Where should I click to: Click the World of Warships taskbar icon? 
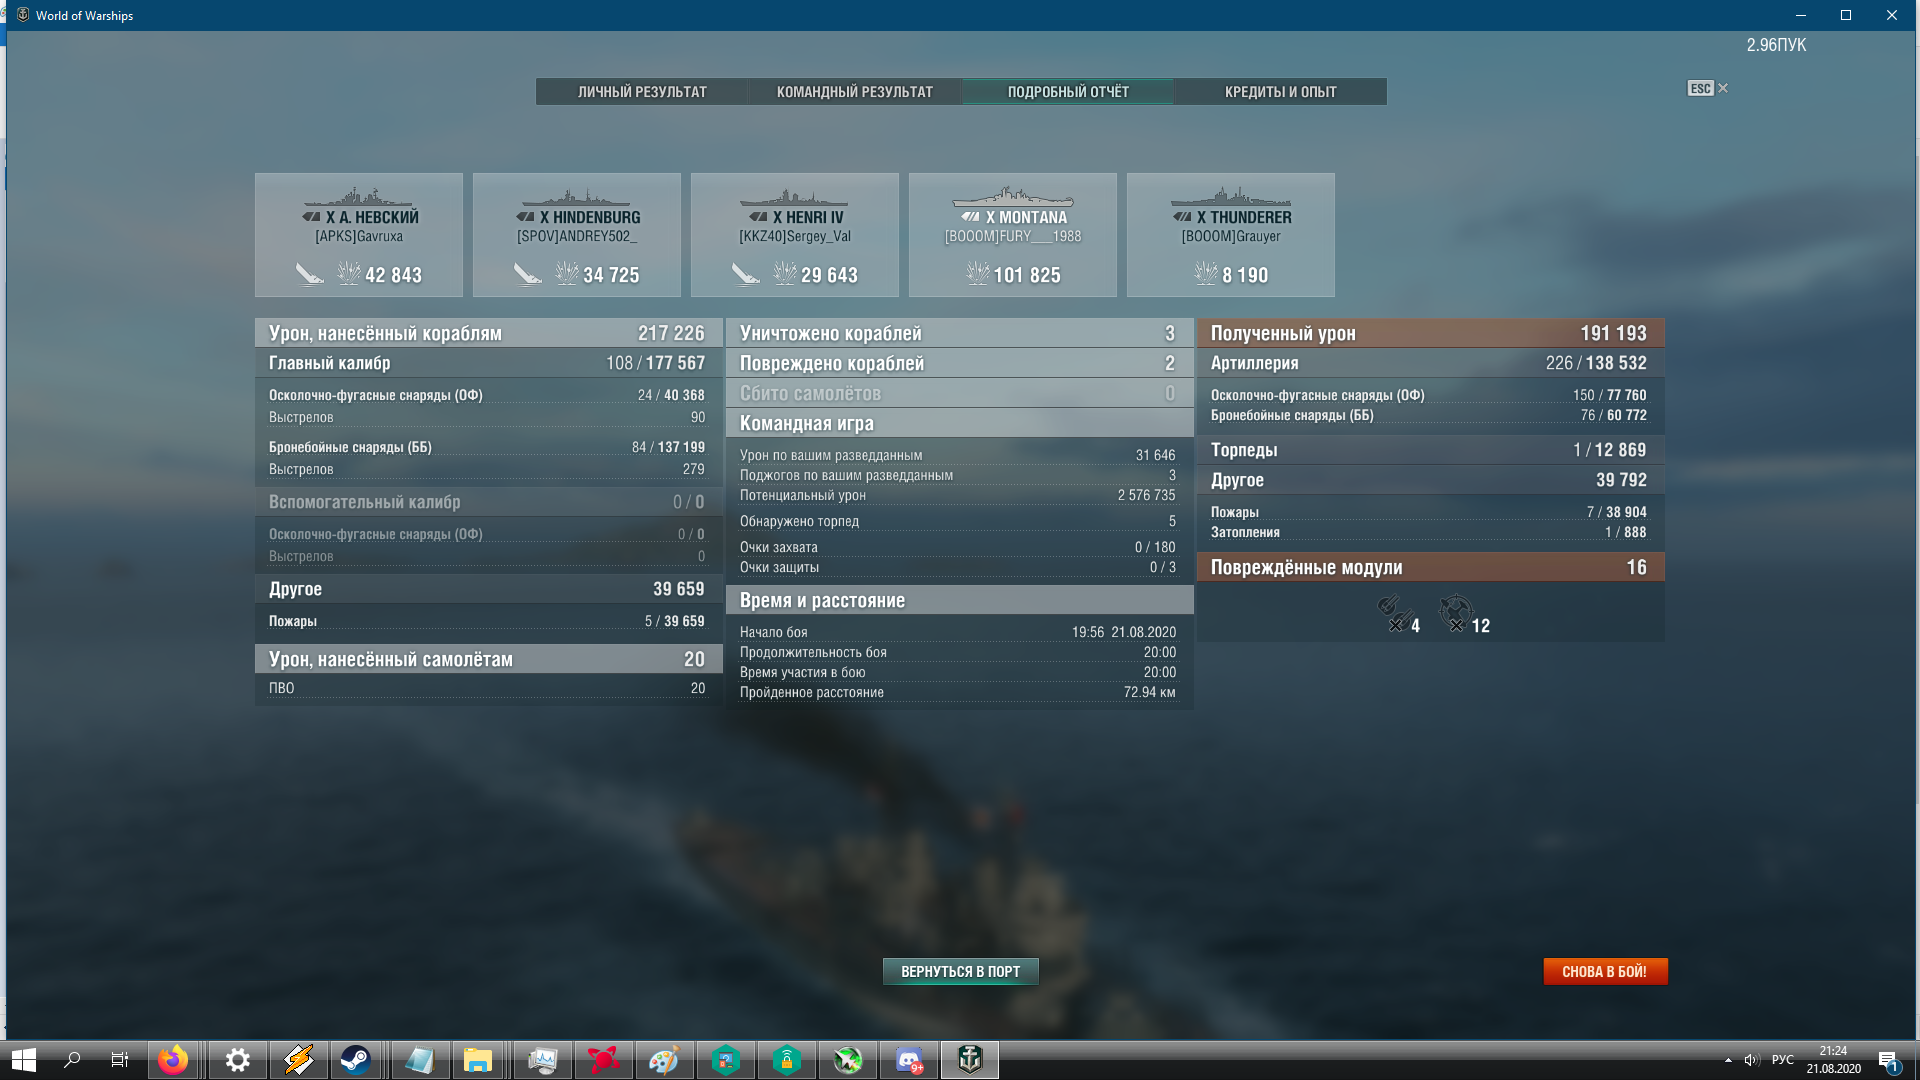[970, 1060]
